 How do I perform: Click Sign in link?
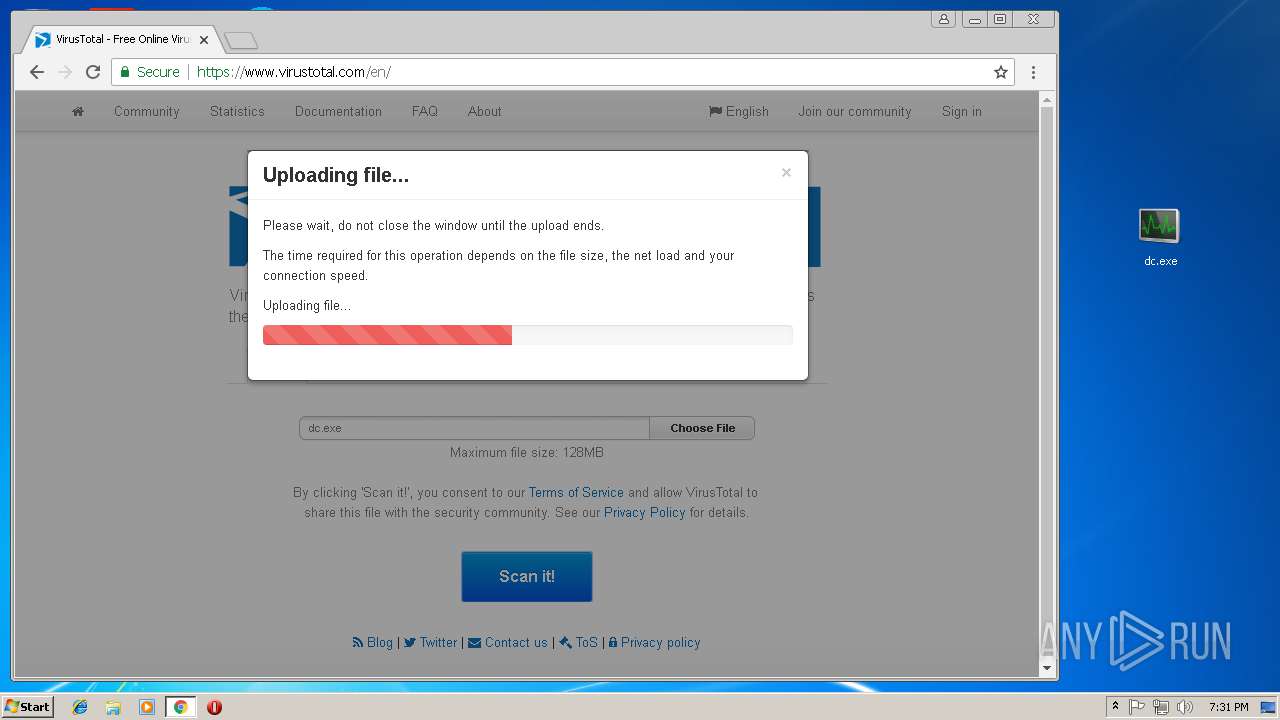tap(962, 111)
